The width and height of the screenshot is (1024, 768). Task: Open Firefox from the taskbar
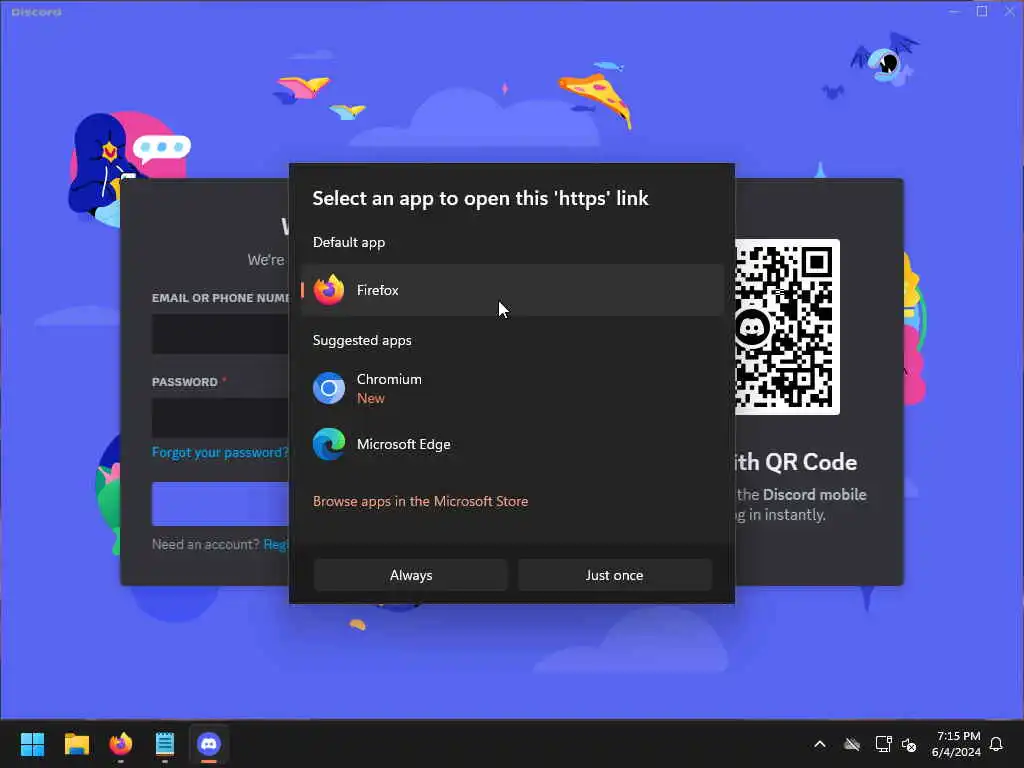121,744
